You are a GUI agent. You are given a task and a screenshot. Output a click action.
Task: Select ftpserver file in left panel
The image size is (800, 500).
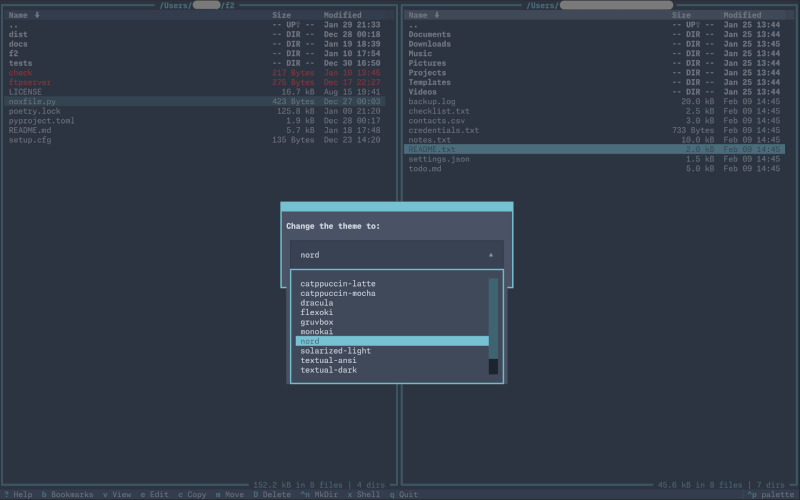[194, 82]
